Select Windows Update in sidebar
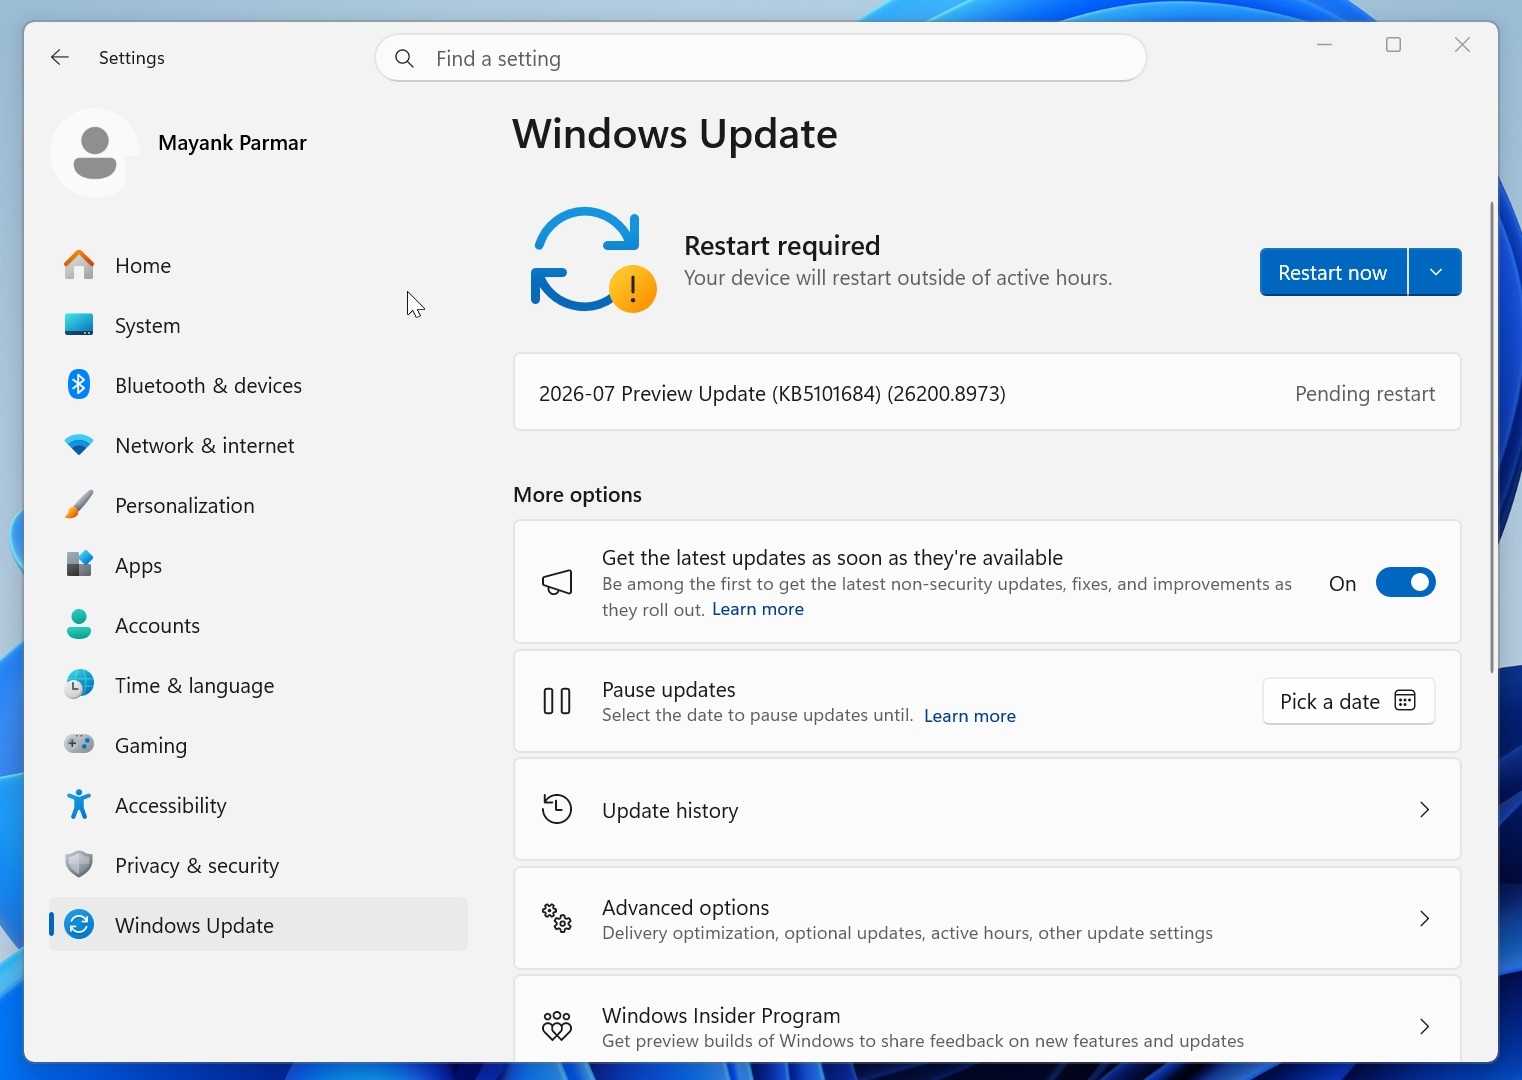Viewport: 1522px width, 1080px height. coord(258,924)
